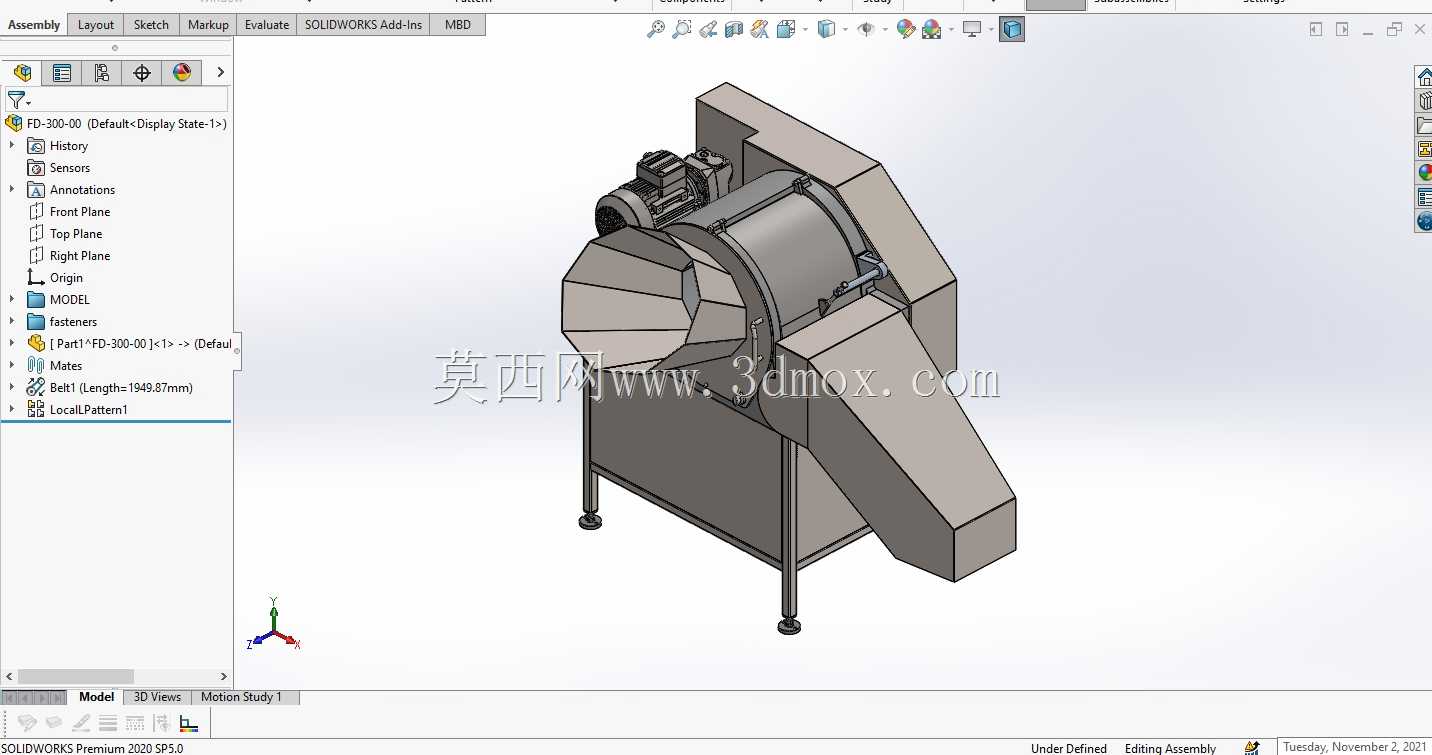Switch to the Sketch ribbon tab
The image size is (1432, 755).
coord(151,25)
